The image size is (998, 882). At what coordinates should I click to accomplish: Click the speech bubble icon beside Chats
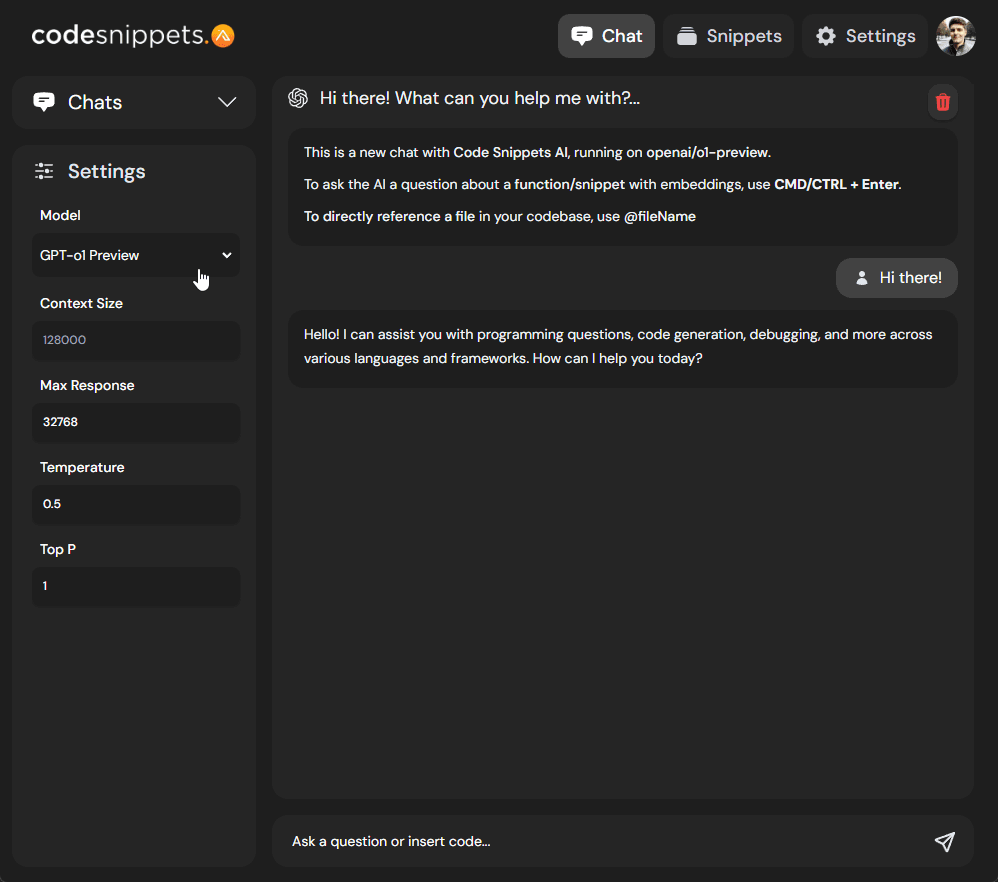point(44,102)
